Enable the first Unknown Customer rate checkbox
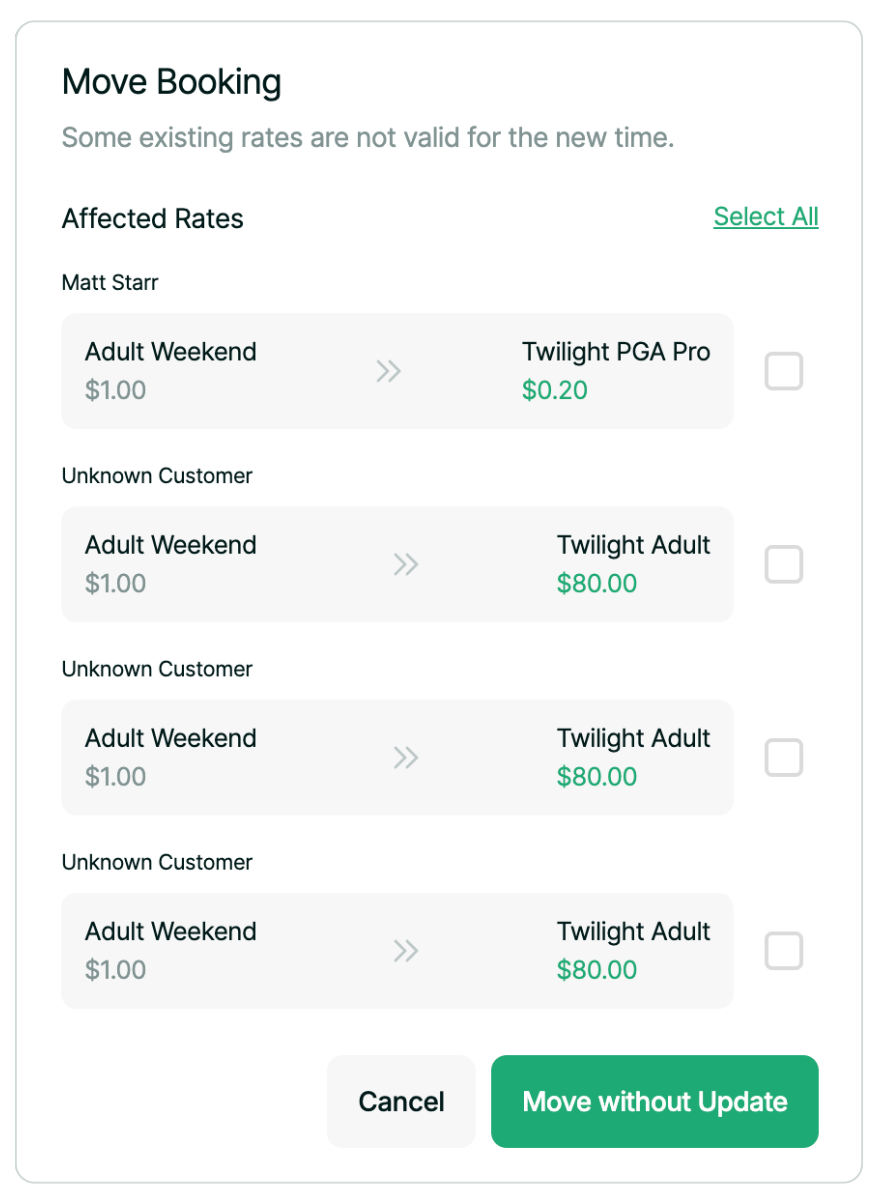Image resolution: width=878 pixels, height=1204 pixels. (x=783, y=564)
